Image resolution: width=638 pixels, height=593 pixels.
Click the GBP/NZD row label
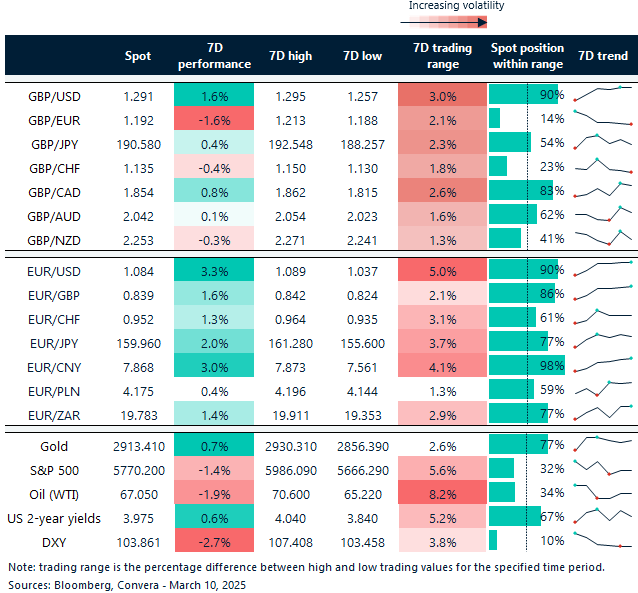[54, 241]
